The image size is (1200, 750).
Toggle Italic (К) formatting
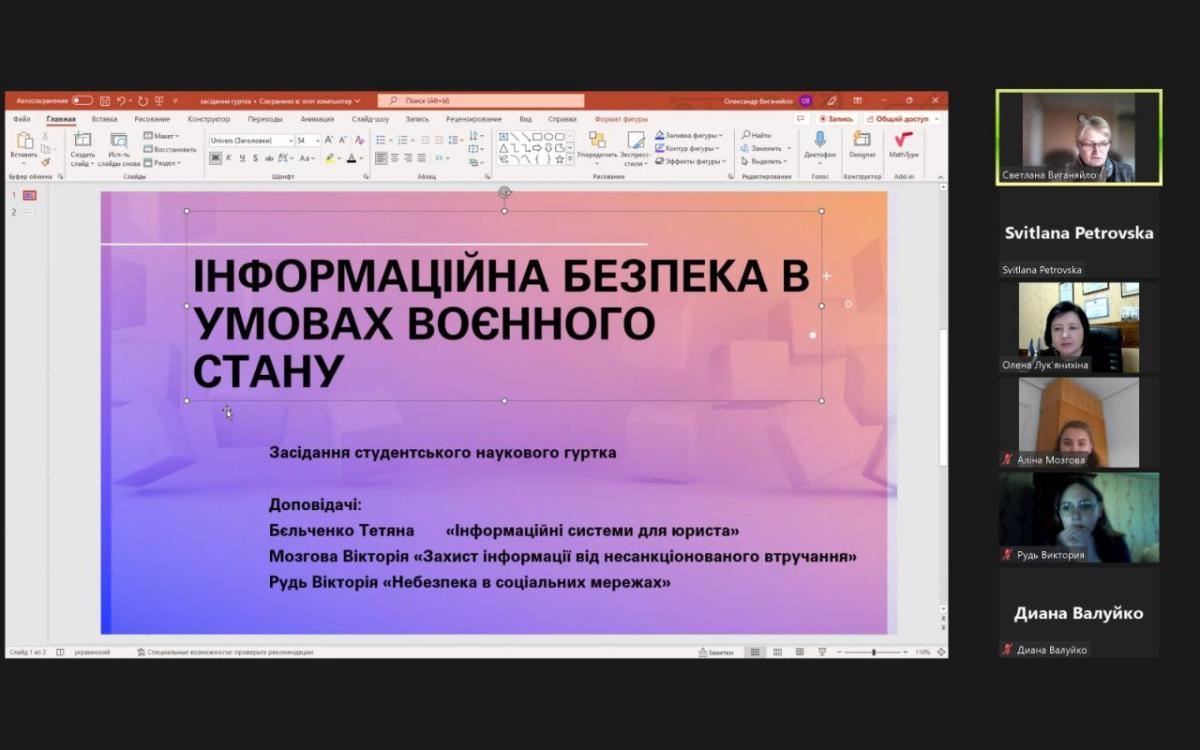tap(229, 158)
